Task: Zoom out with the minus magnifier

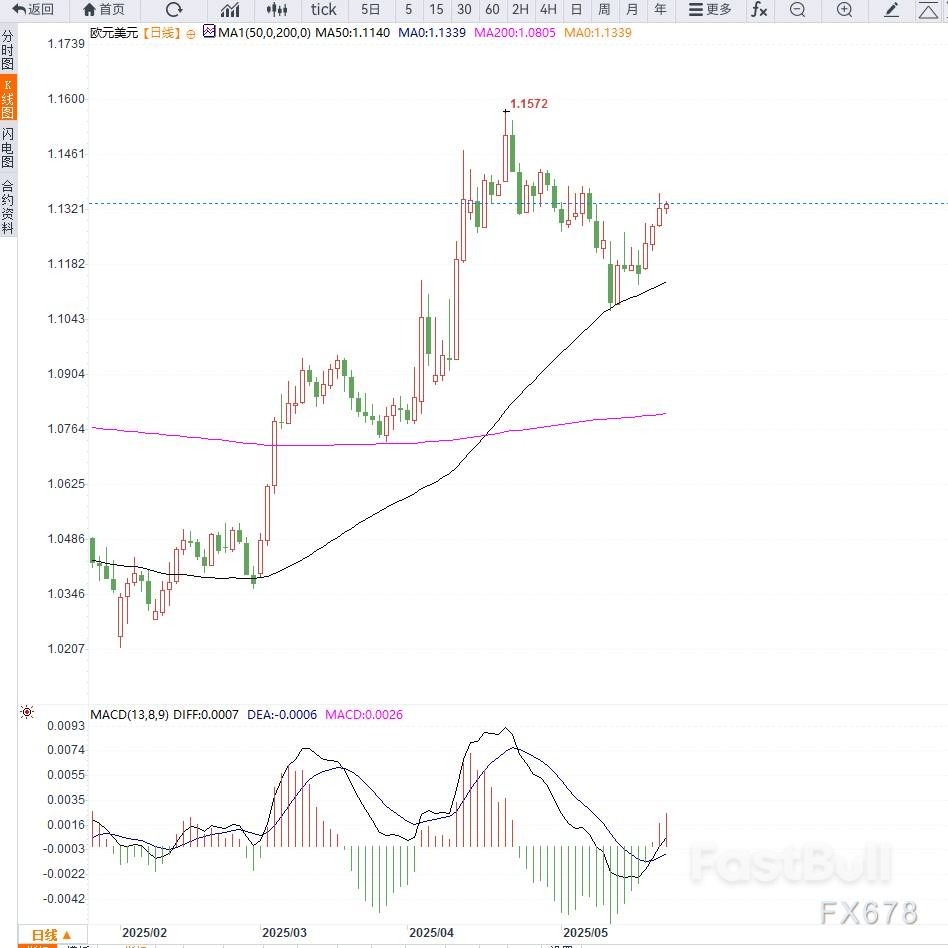Action: 797,10
